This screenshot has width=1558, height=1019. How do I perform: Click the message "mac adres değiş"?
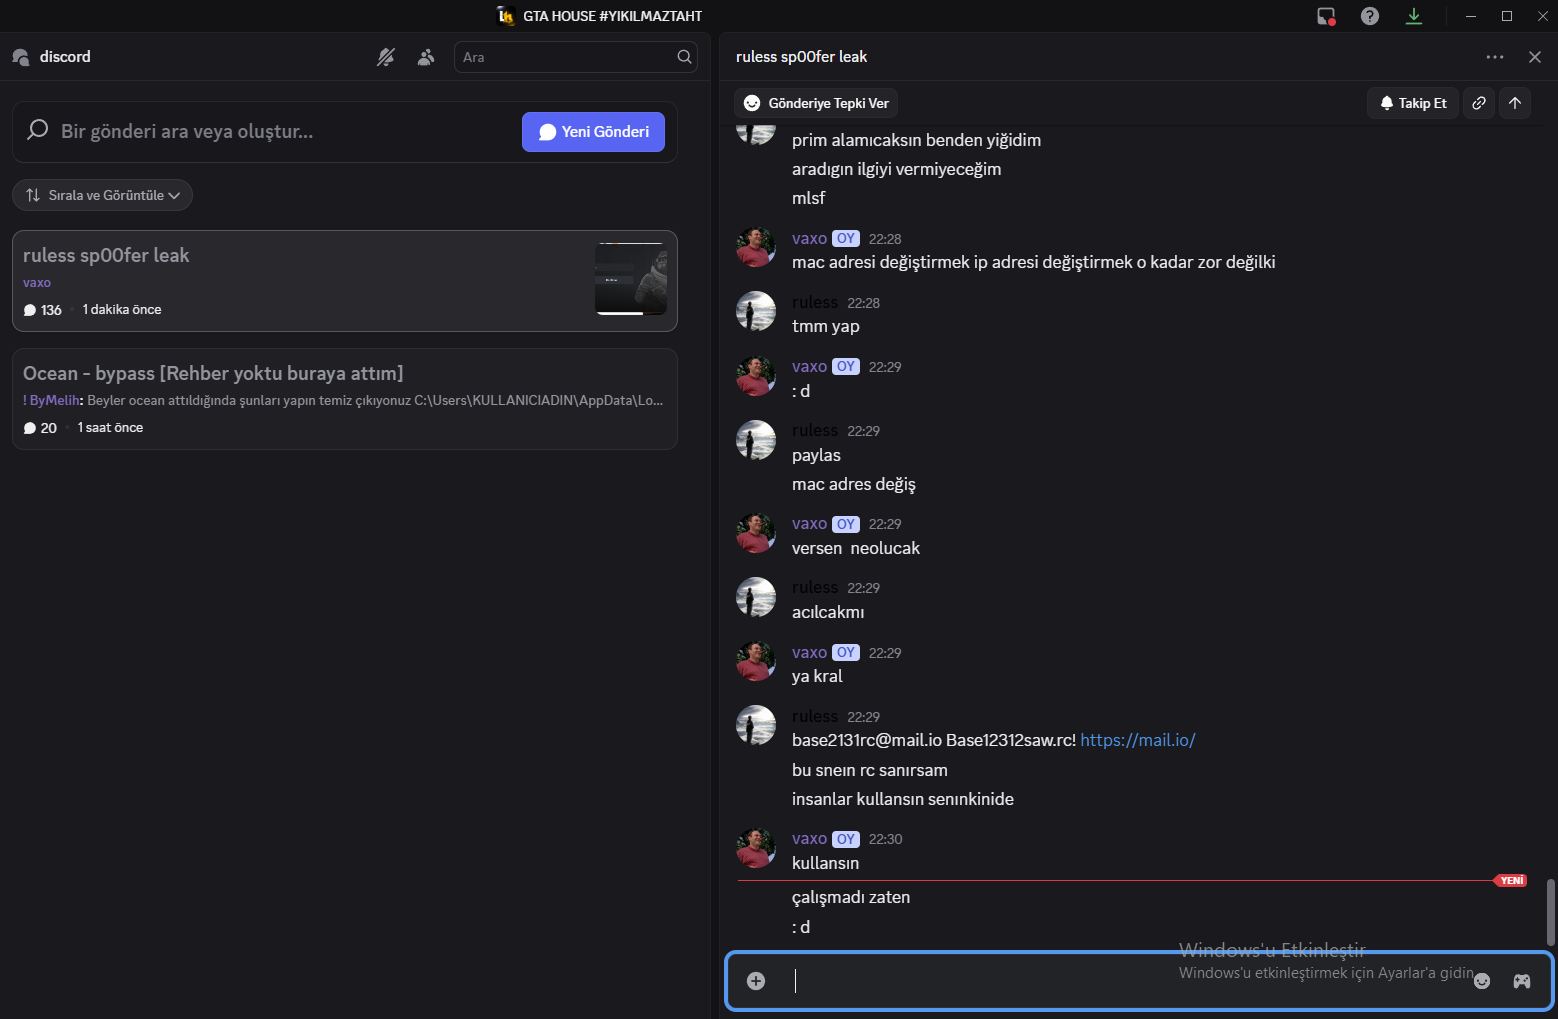pyautogui.click(x=854, y=484)
